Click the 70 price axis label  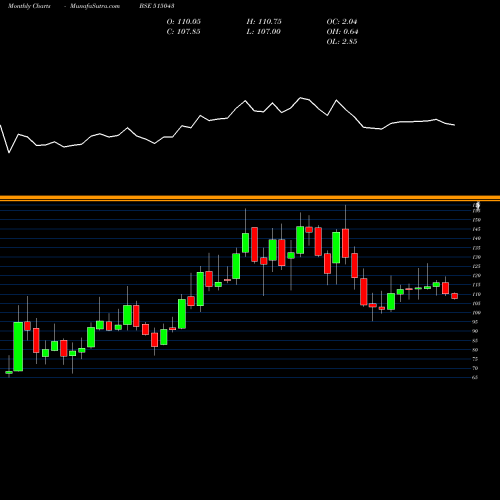tap(476, 368)
